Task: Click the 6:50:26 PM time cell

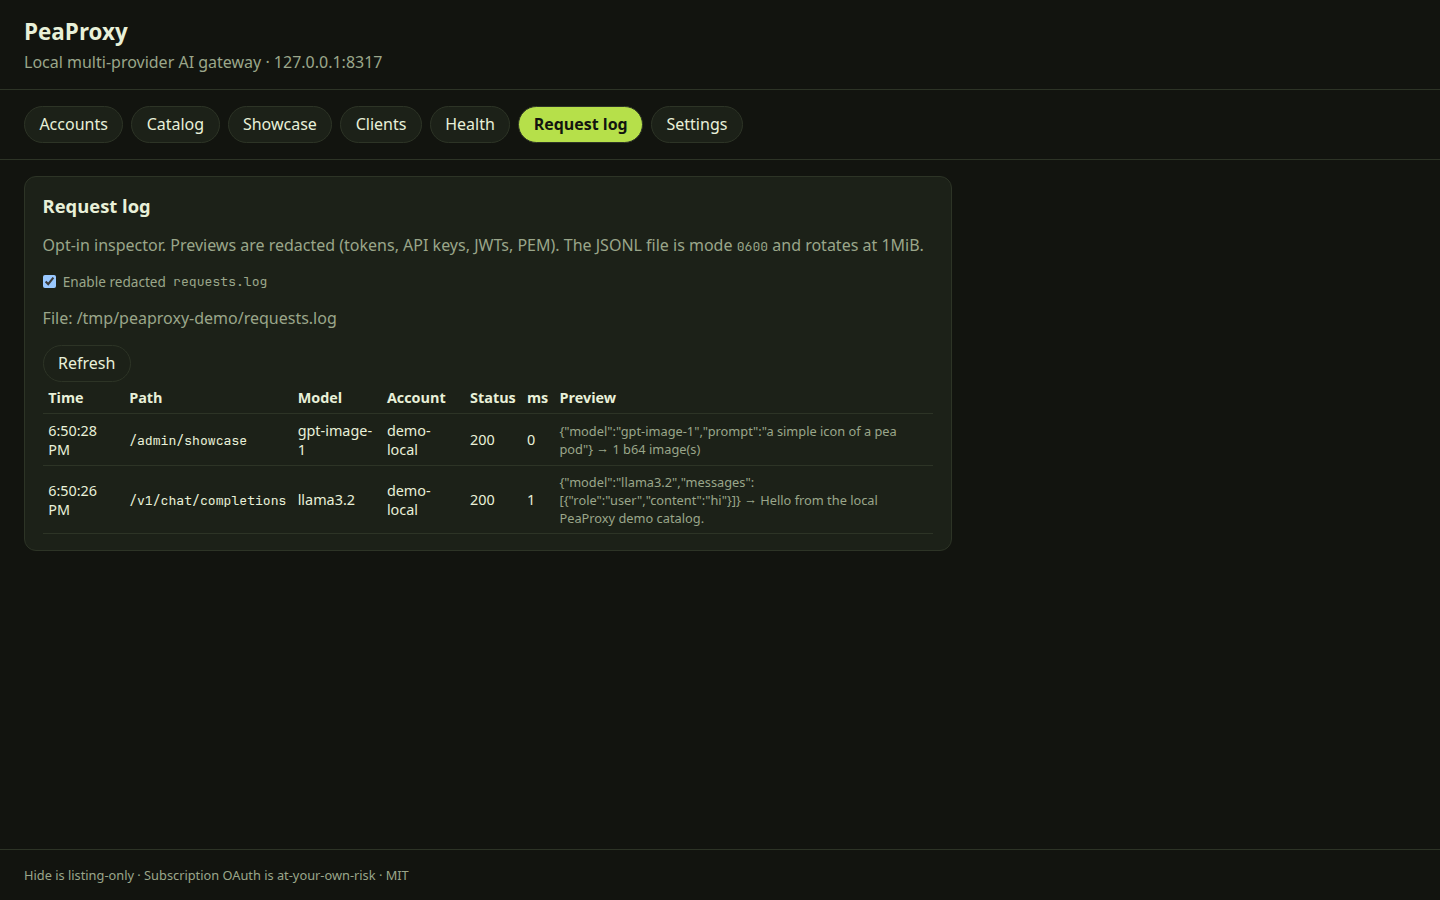Action: click(x=73, y=500)
